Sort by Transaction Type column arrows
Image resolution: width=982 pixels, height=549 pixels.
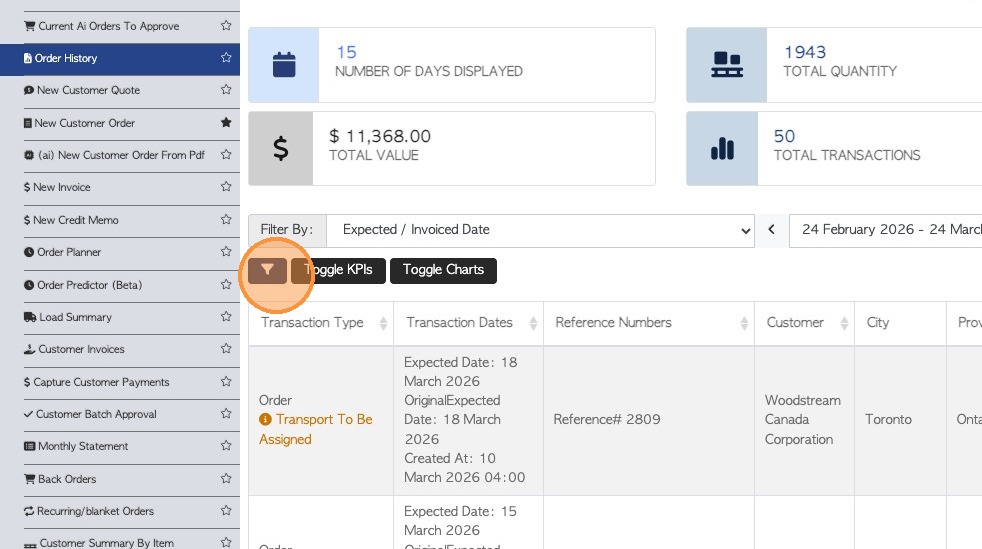point(384,323)
